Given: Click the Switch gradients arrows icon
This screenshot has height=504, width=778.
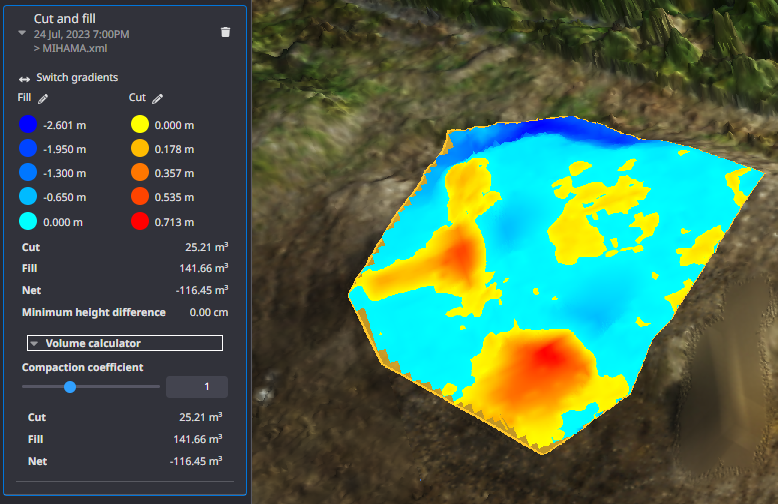Looking at the screenshot, I should [24, 79].
